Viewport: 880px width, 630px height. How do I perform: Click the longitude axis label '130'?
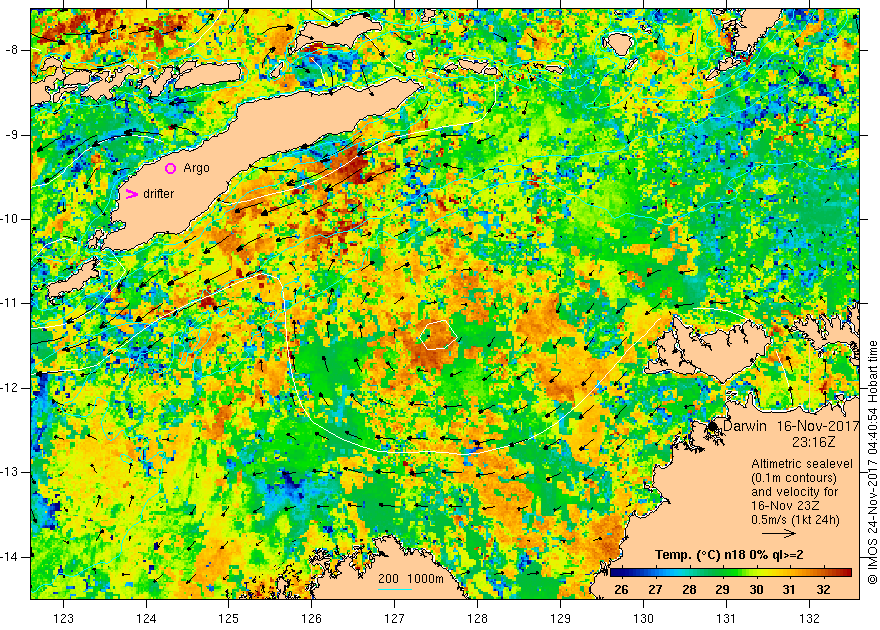643,619
